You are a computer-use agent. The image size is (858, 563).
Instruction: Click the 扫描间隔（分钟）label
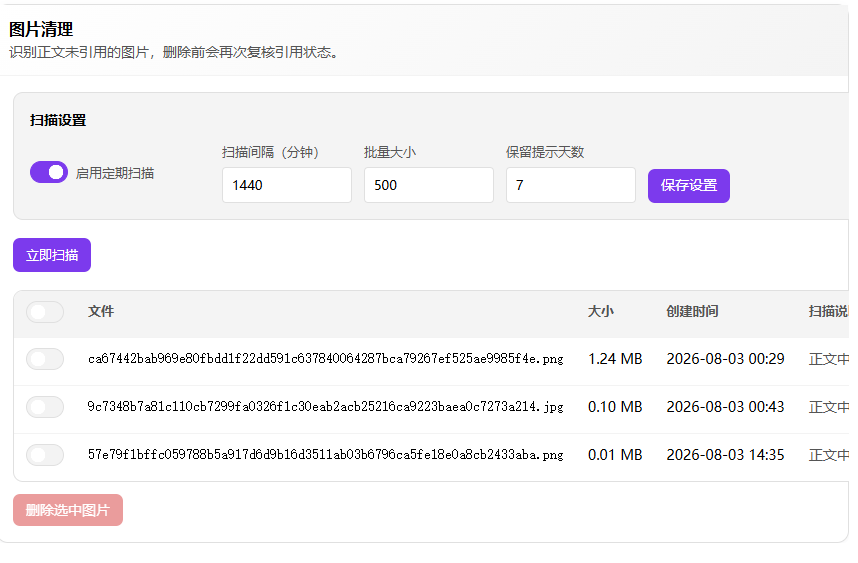[x=270, y=152]
